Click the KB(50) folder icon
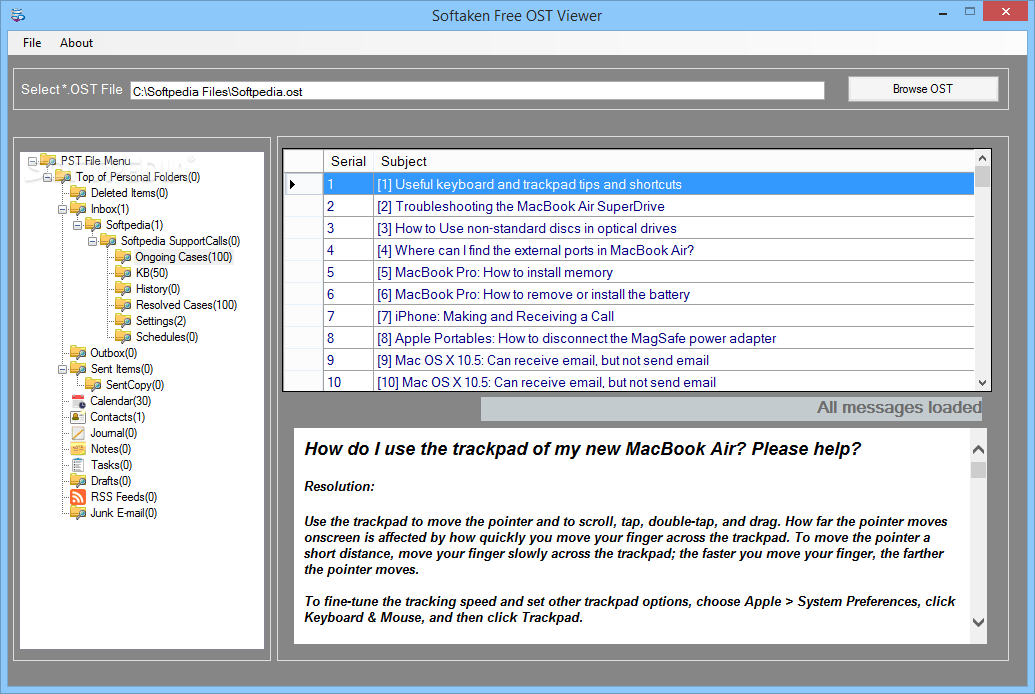This screenshot has width=1035, height=694. pos(123,273)
